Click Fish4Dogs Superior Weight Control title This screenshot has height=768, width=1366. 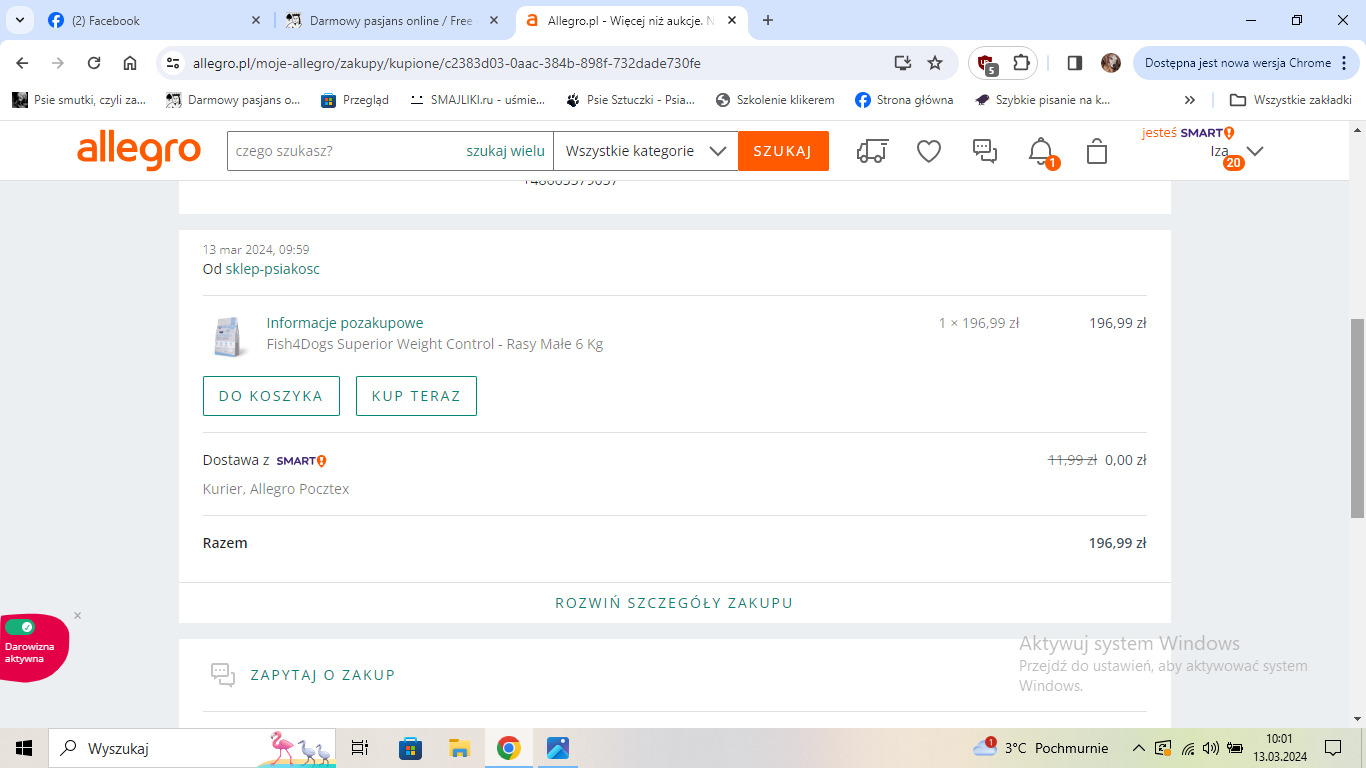click(x=434, y=344)
